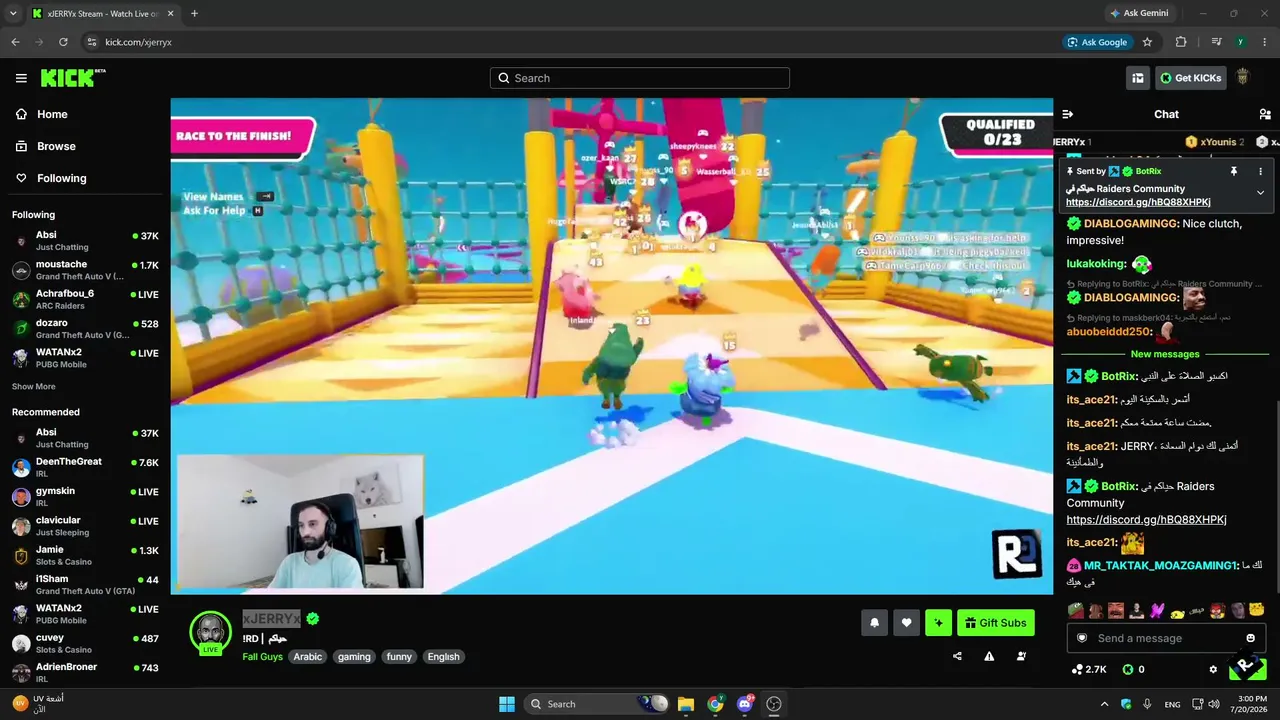Open File Explorer from the taskbar
The image size is (1280, 720).
click(x=686, y=704)
